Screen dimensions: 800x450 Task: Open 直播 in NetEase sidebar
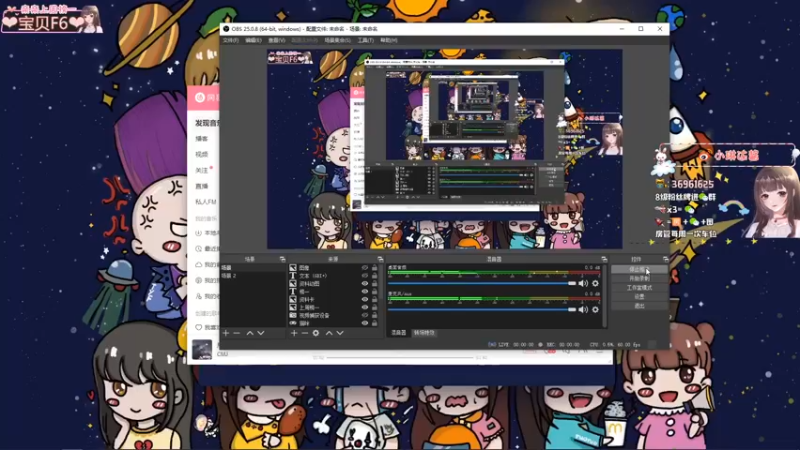[202, 186]
